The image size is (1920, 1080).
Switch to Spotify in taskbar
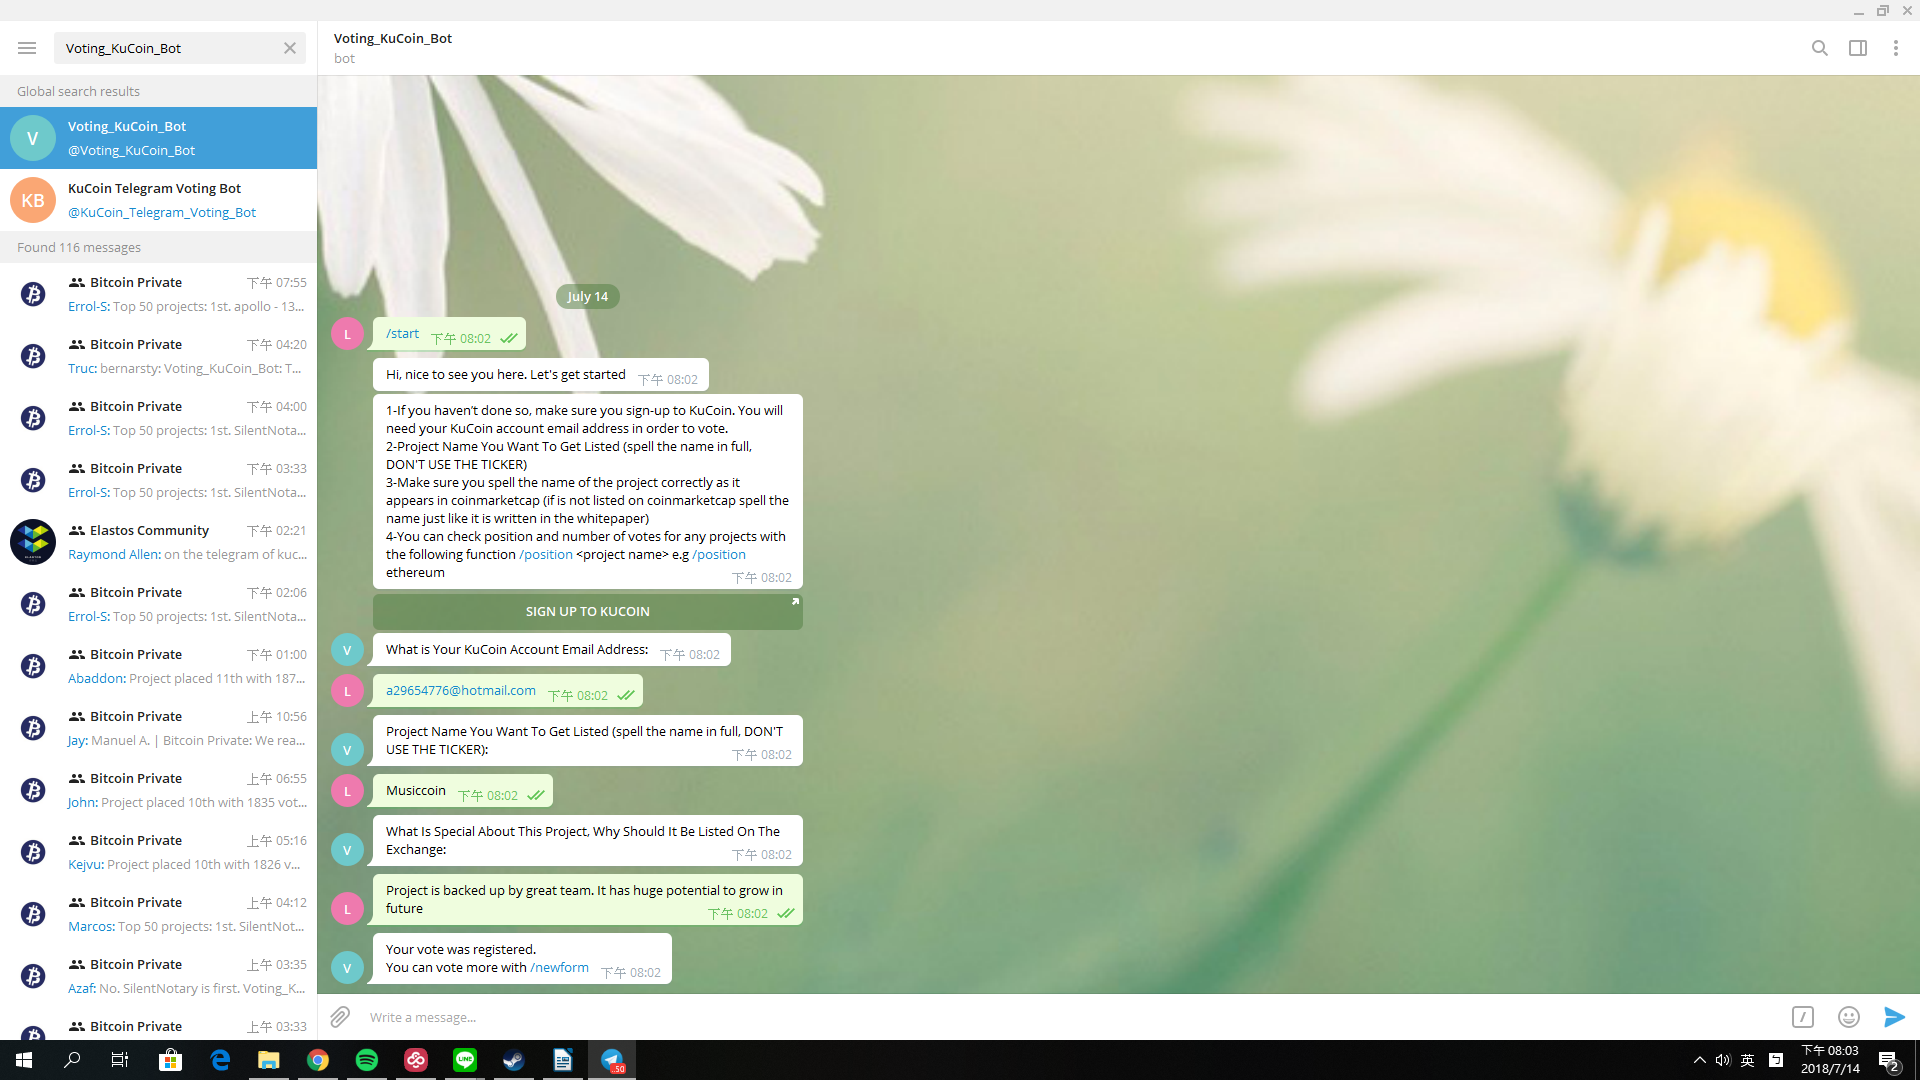(367, 1060)
